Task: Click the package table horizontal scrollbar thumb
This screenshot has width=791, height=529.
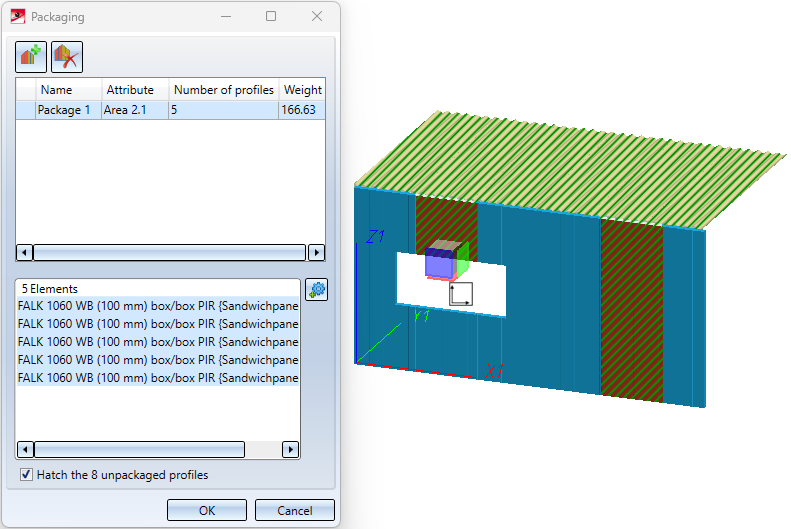Action: 170,252
